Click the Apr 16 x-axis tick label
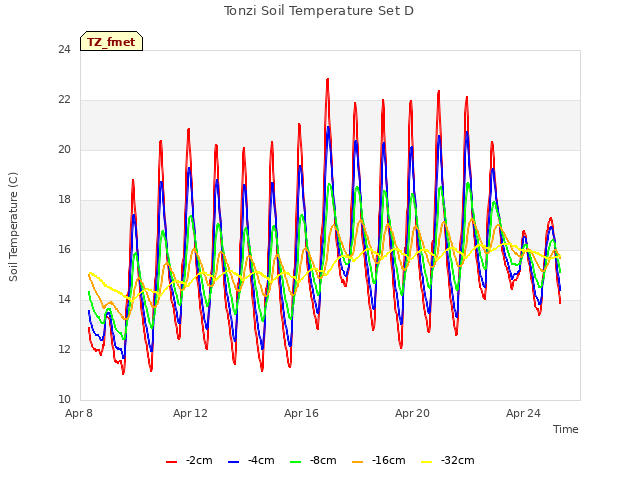This screenshot has width=640, height=480. [301, 413]
